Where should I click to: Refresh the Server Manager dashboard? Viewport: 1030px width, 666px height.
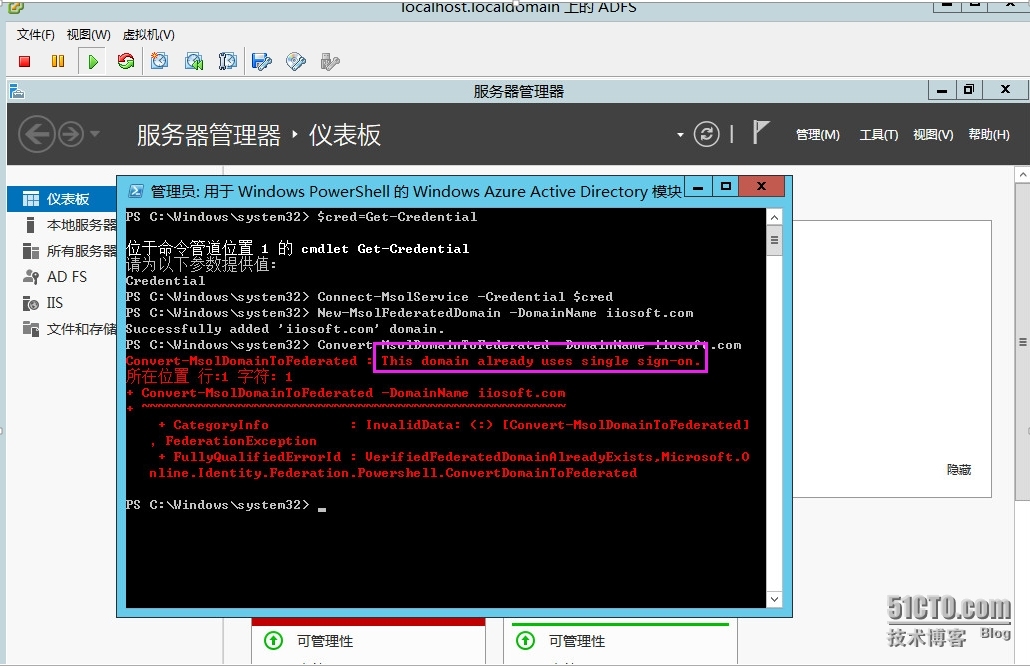pyautogui.click(x=707, y=135)
